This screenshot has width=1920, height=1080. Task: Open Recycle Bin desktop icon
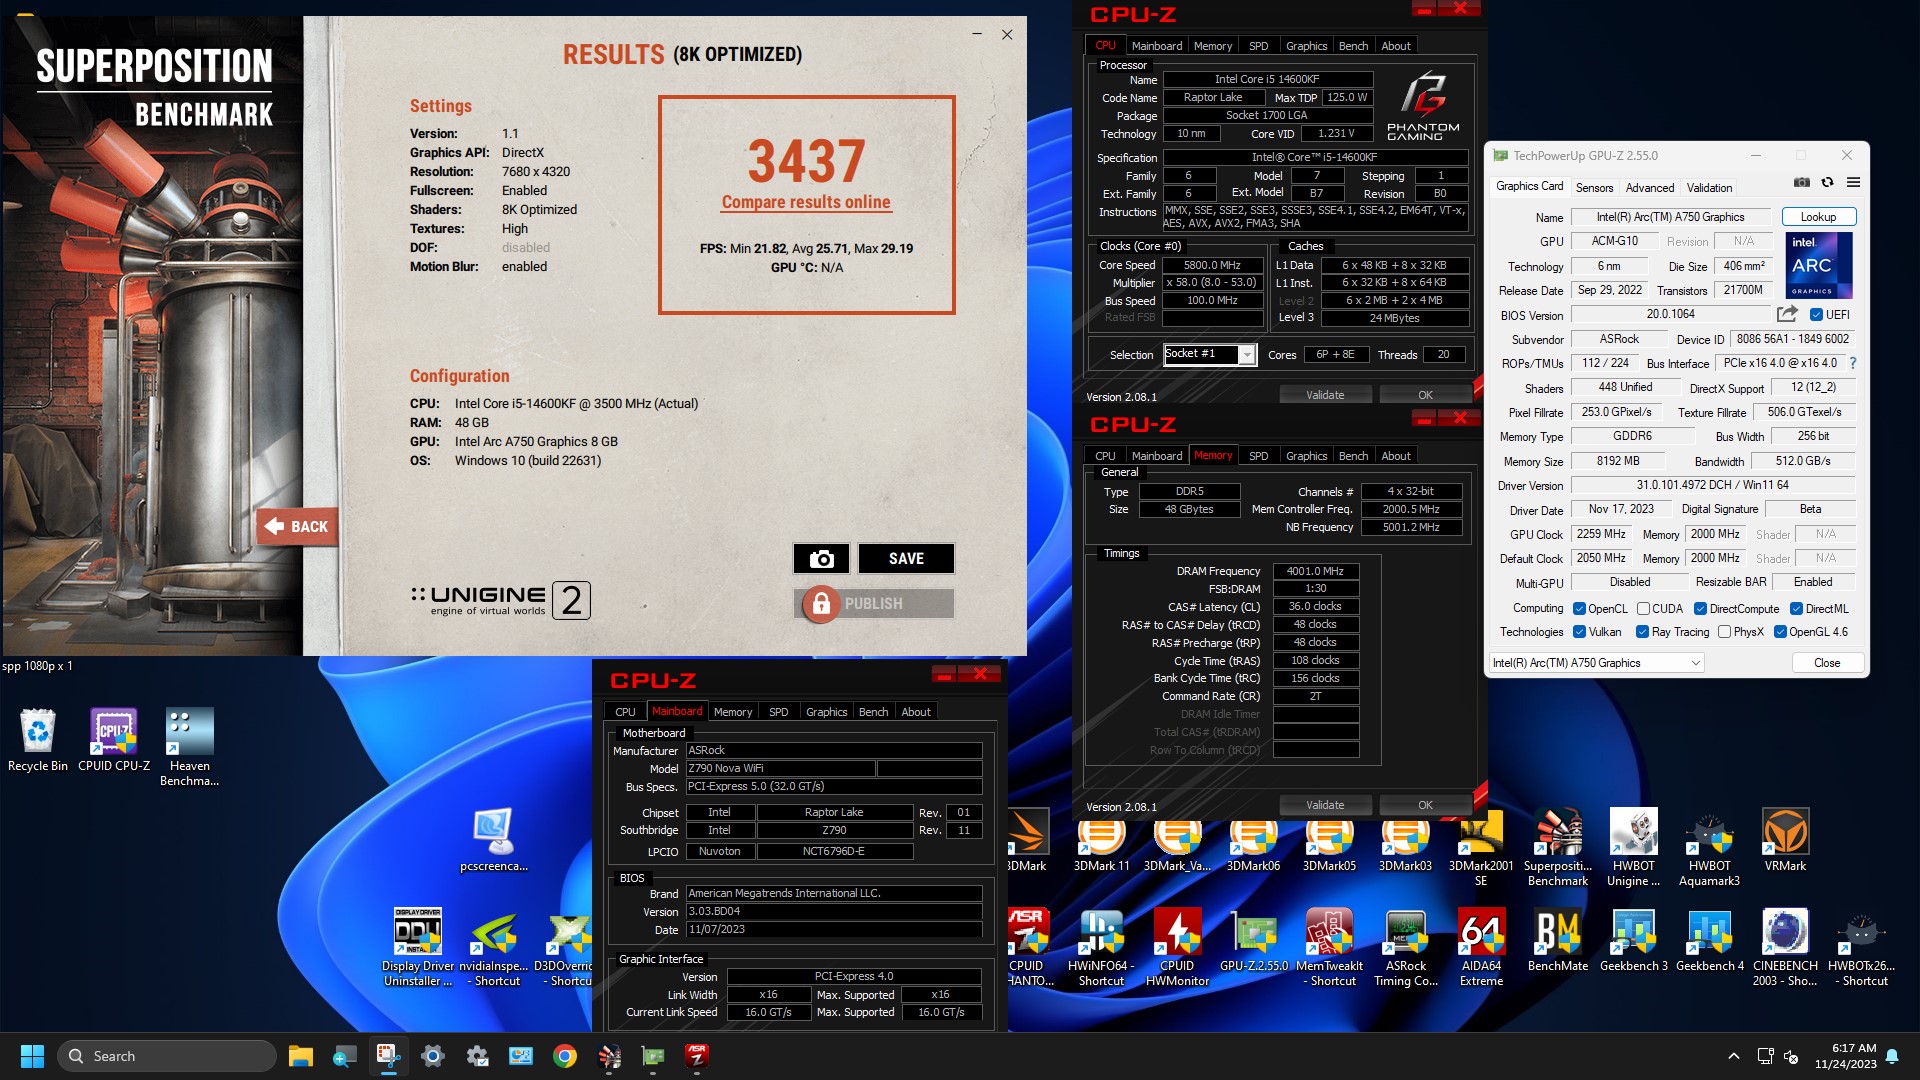38,741
